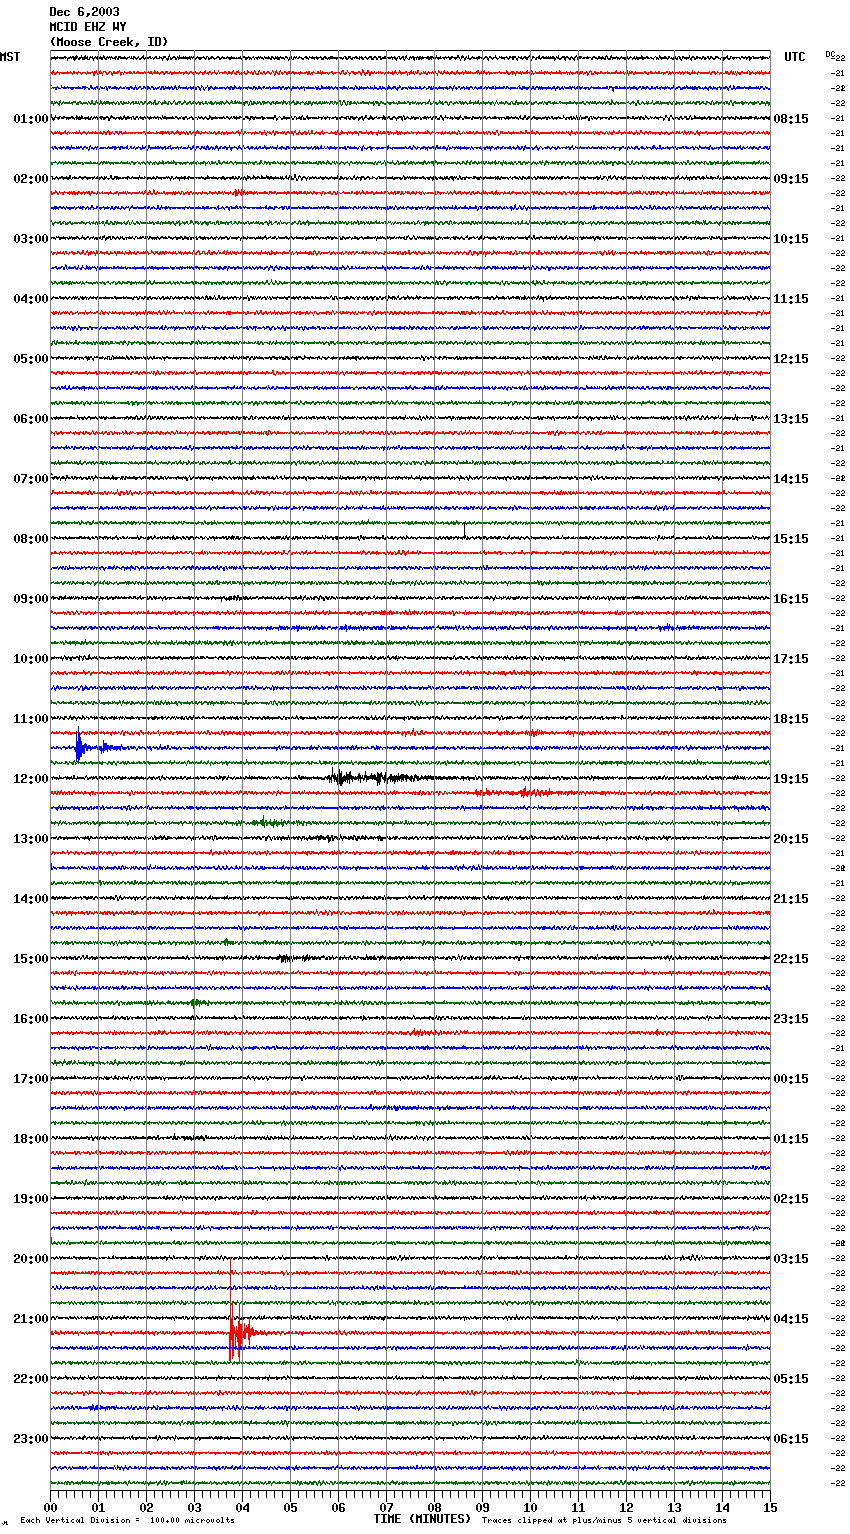The width and height of the screenshot is (850, 1534).
Task: Click the 15:15 UTC time label
Action: coord(791,539)
